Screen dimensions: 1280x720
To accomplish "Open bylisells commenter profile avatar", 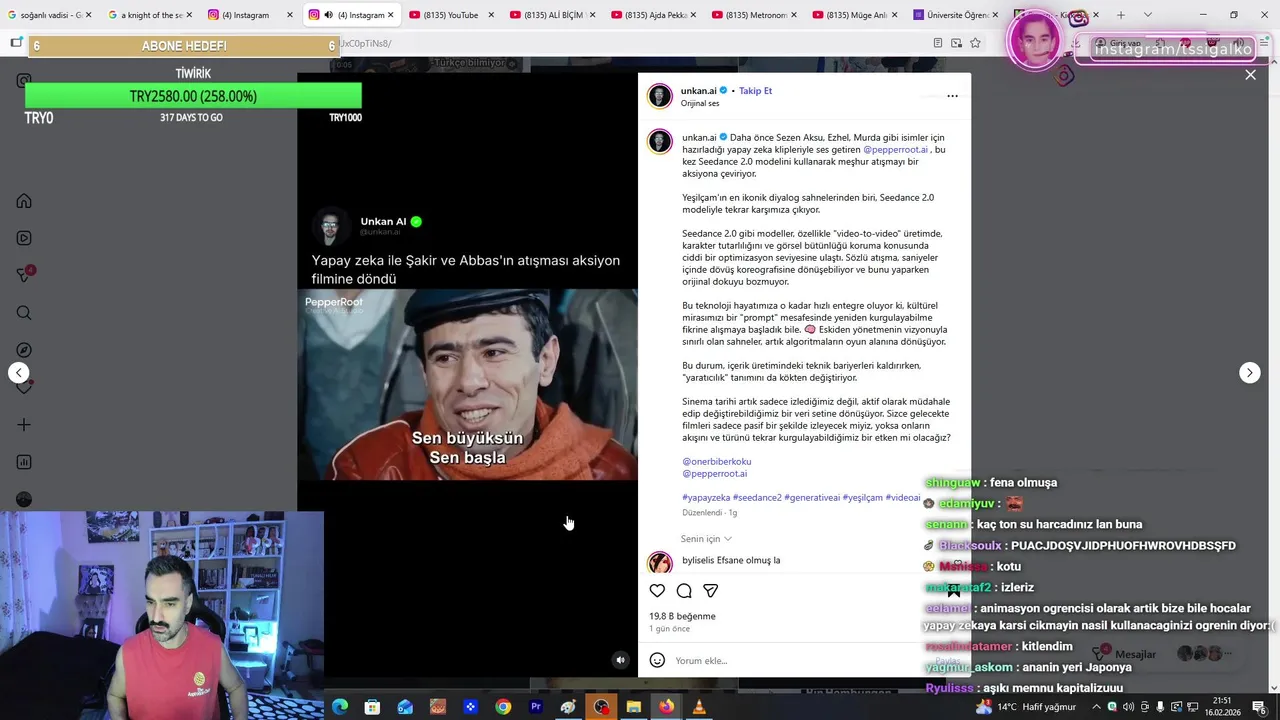I will tap(659, 563).
